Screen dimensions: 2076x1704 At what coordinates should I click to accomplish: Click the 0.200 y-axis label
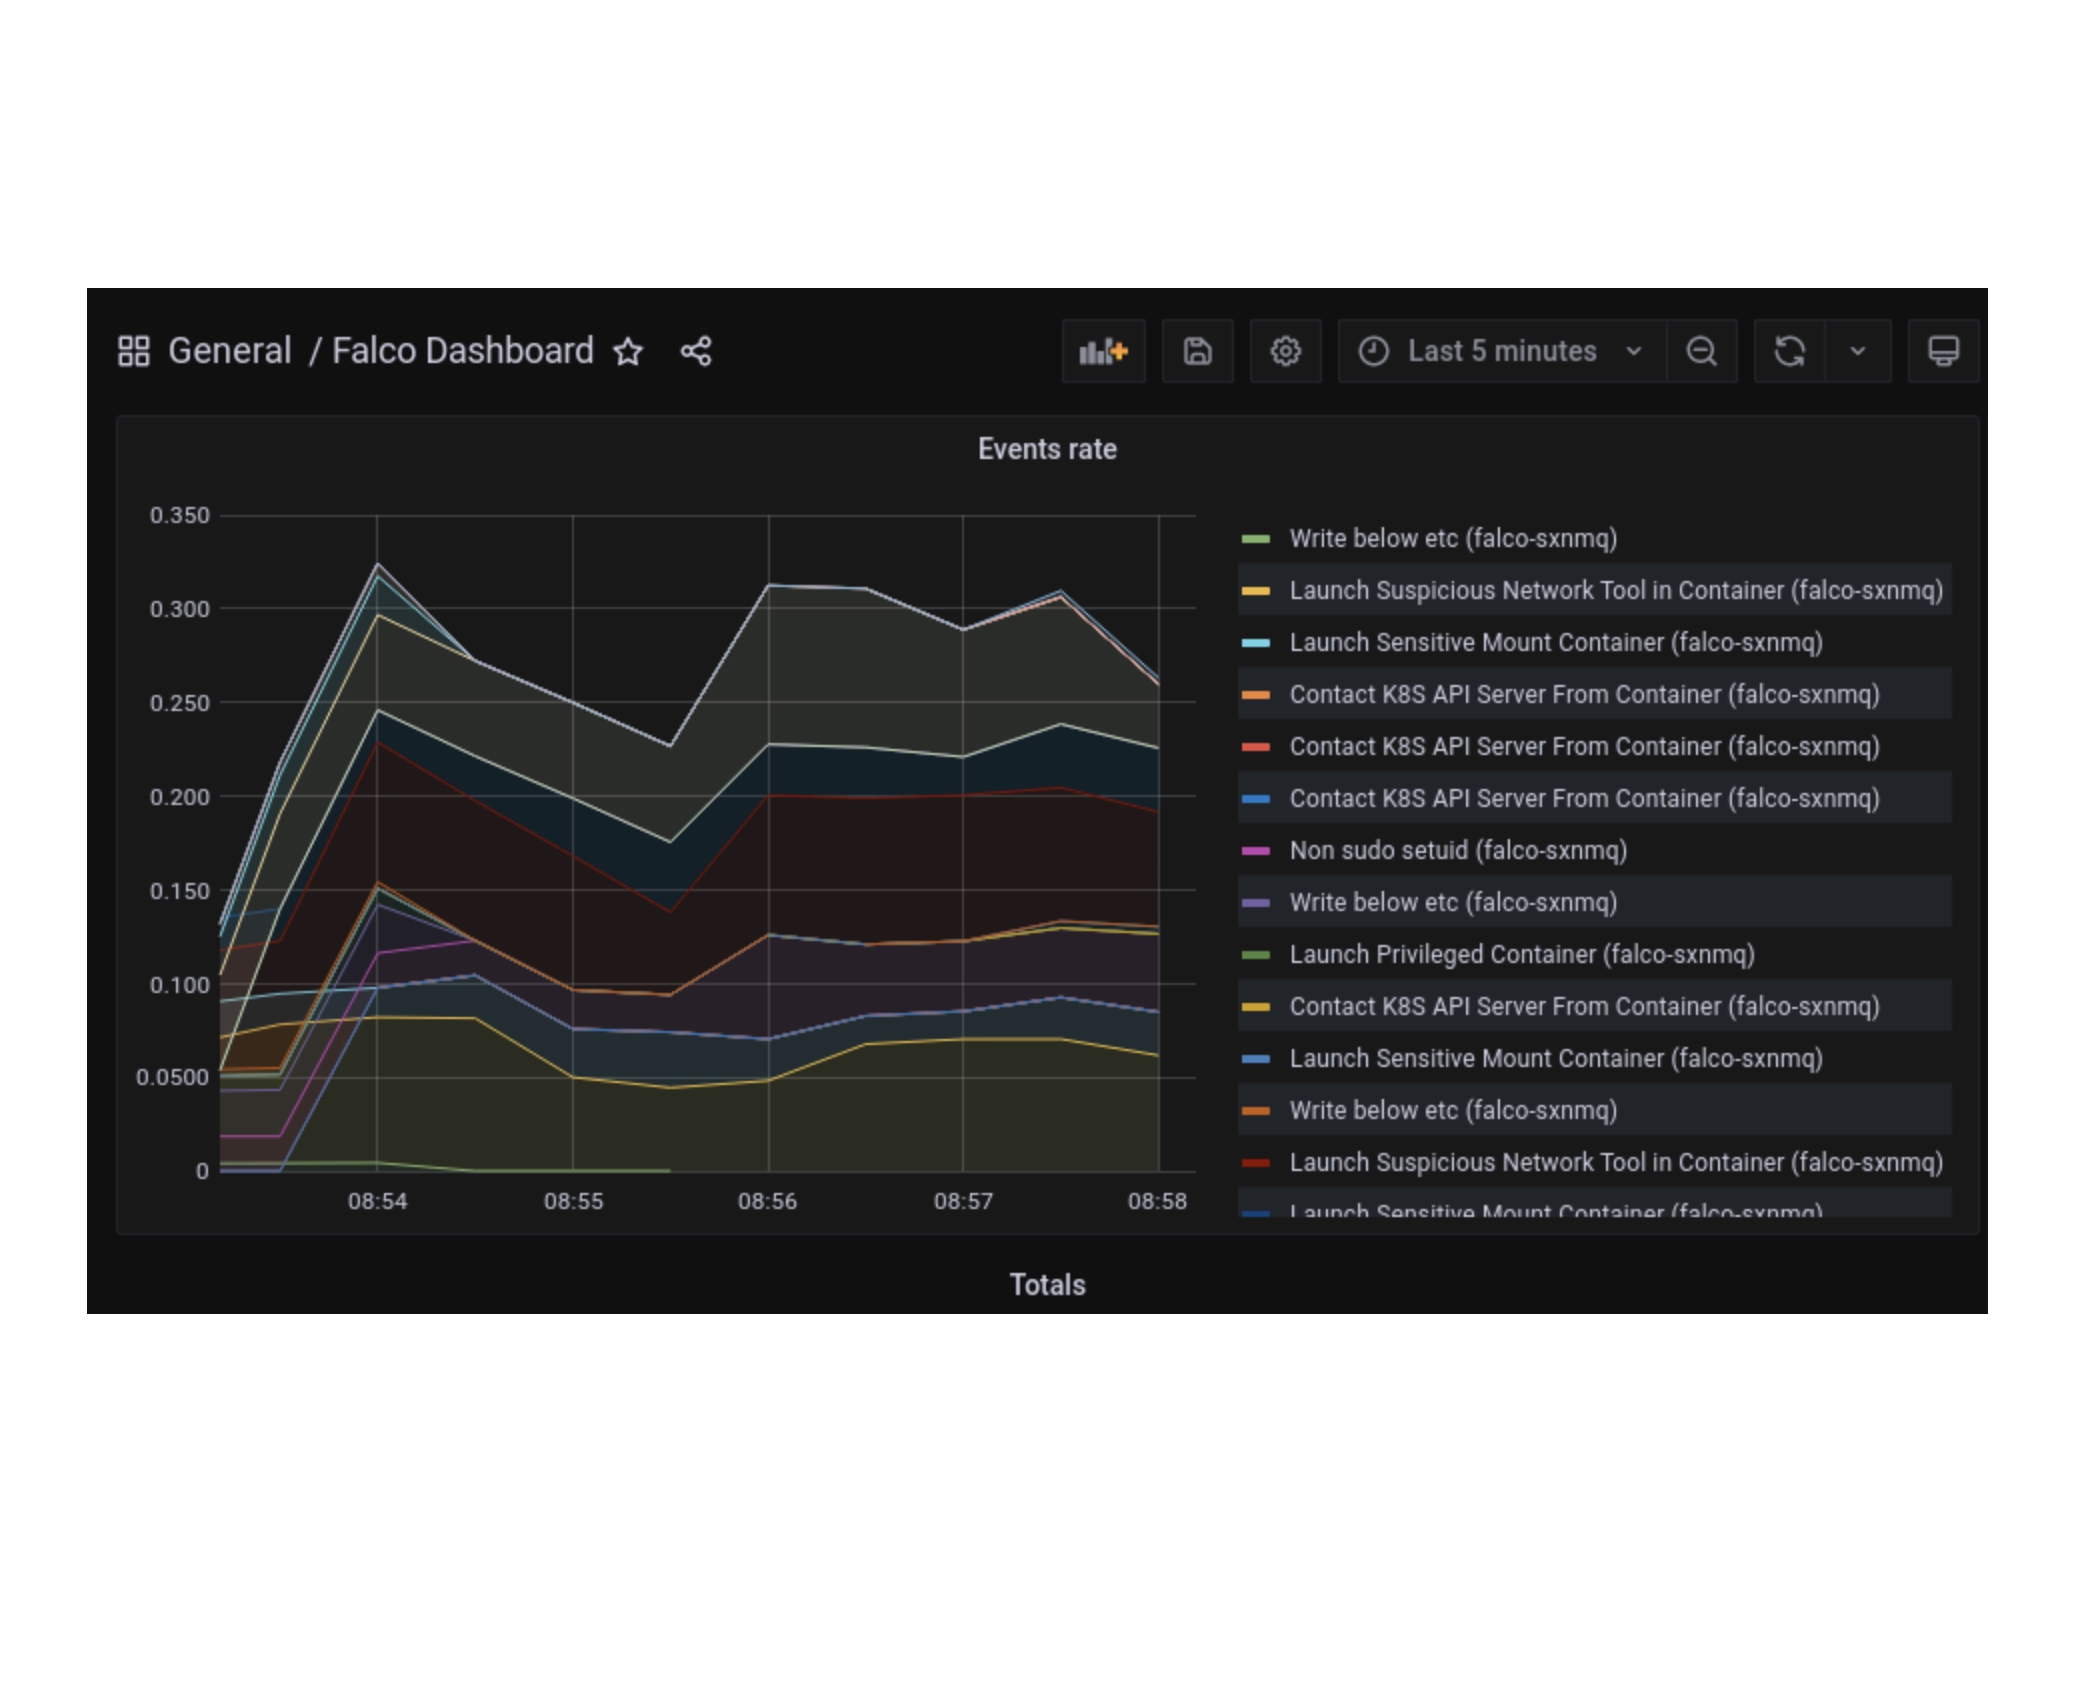pyautogui.click(x=180, y=797)
